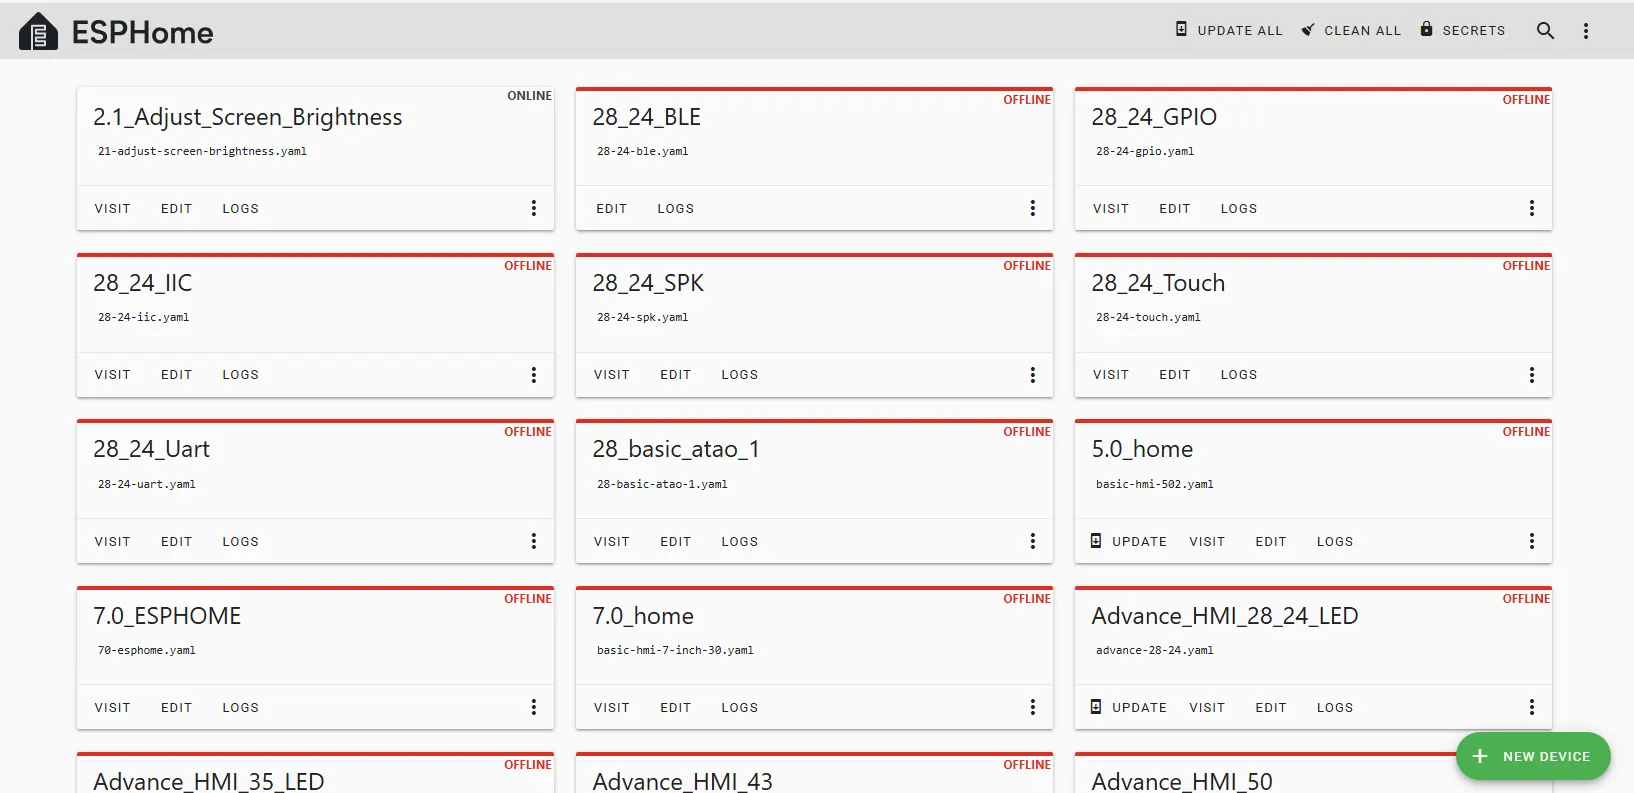Image resolution: width=1634 pixels, height=793 pixels.
Task: Click plus icon on New Device button
Action: tap(1480, 756)
